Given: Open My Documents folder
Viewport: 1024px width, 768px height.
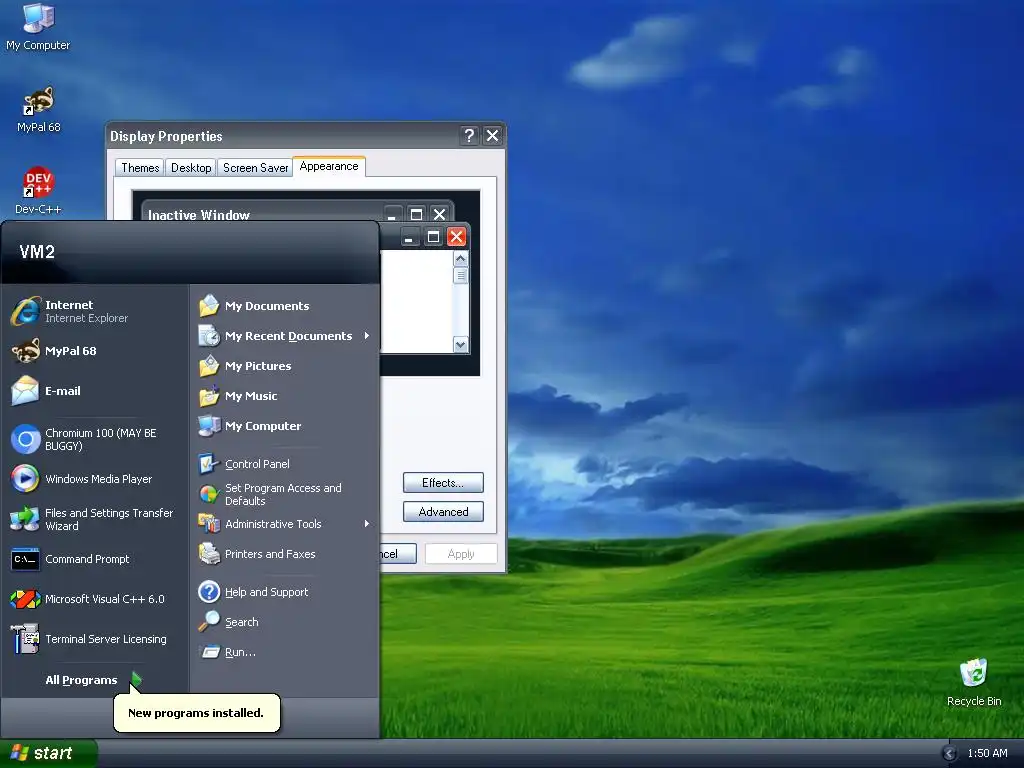Looking at the screenshot, I should (285, 306).
